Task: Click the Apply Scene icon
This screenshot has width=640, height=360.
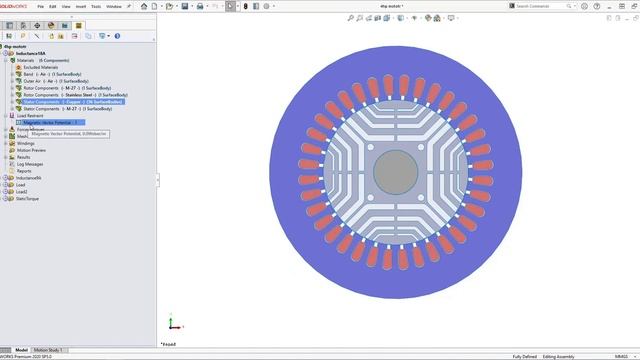Action: (437, 18)
